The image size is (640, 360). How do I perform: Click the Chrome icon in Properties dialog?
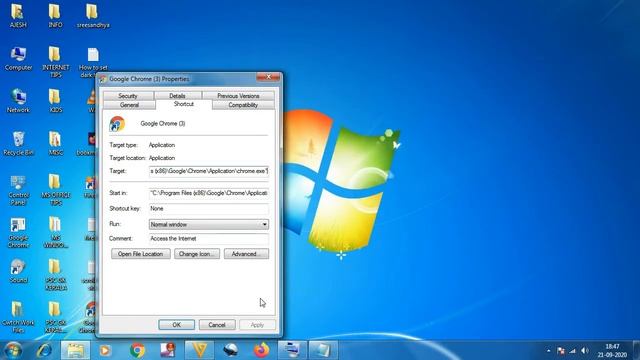(117, 124)
